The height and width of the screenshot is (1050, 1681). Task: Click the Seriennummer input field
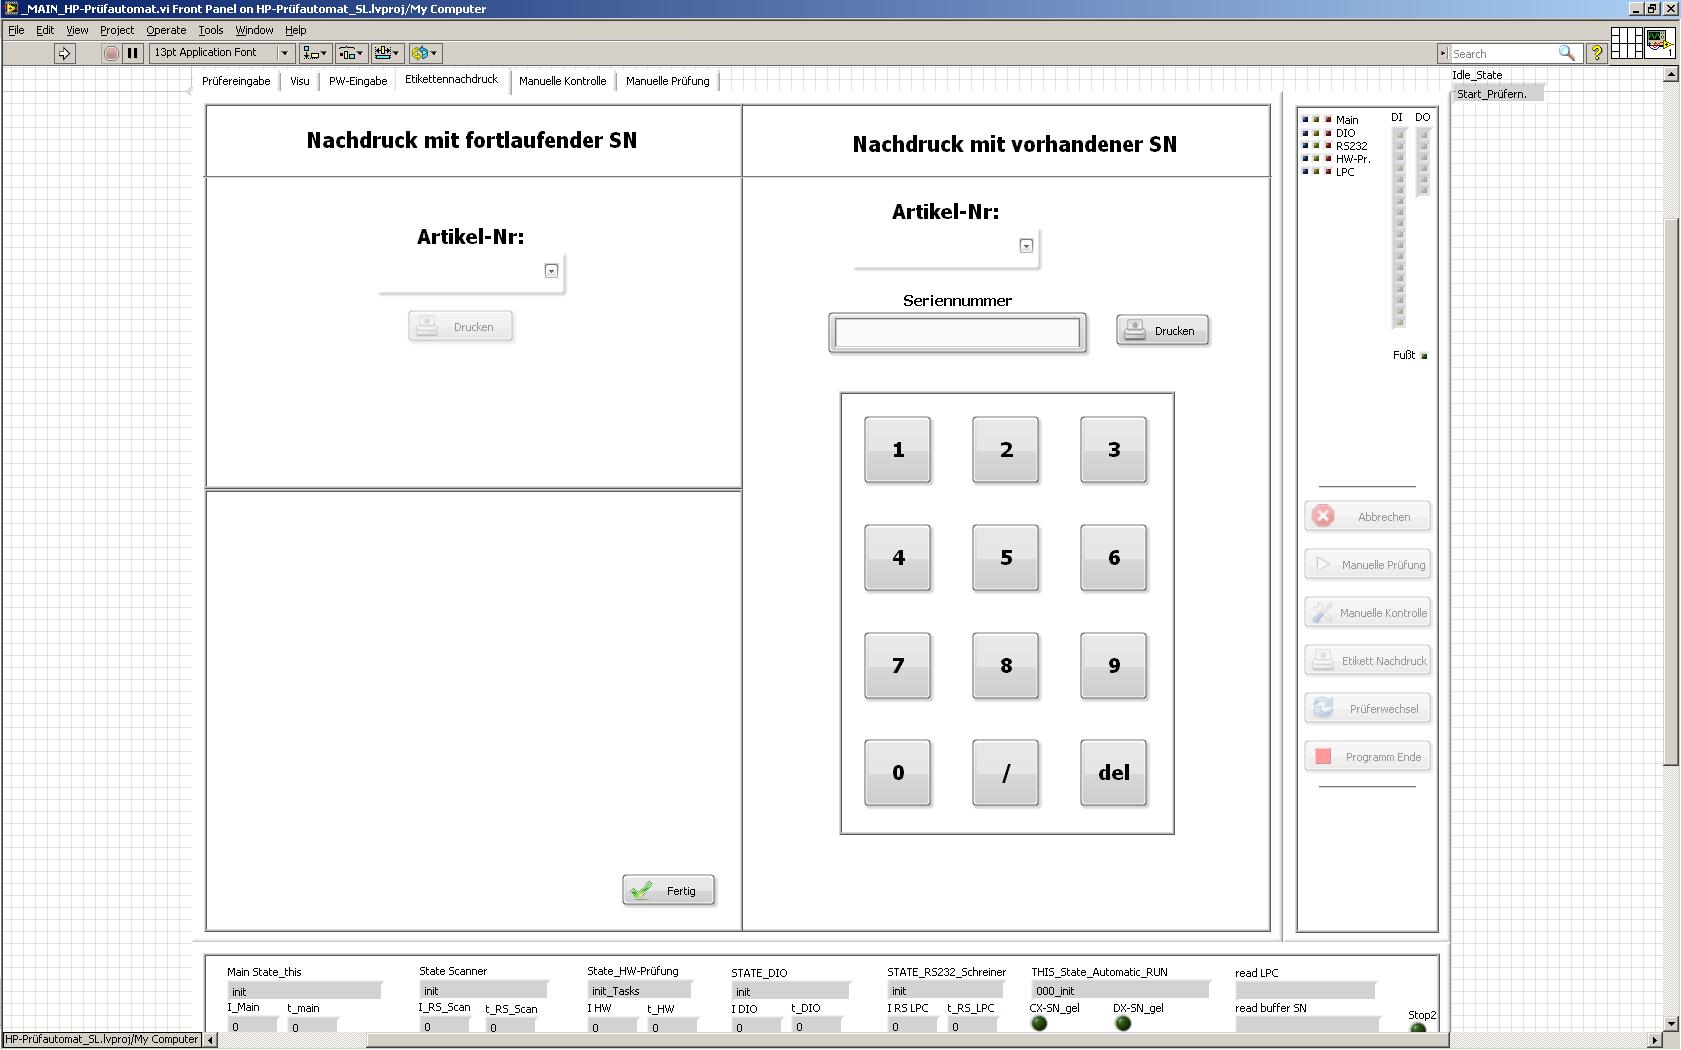pyautogui.click(x=958, y=333)
